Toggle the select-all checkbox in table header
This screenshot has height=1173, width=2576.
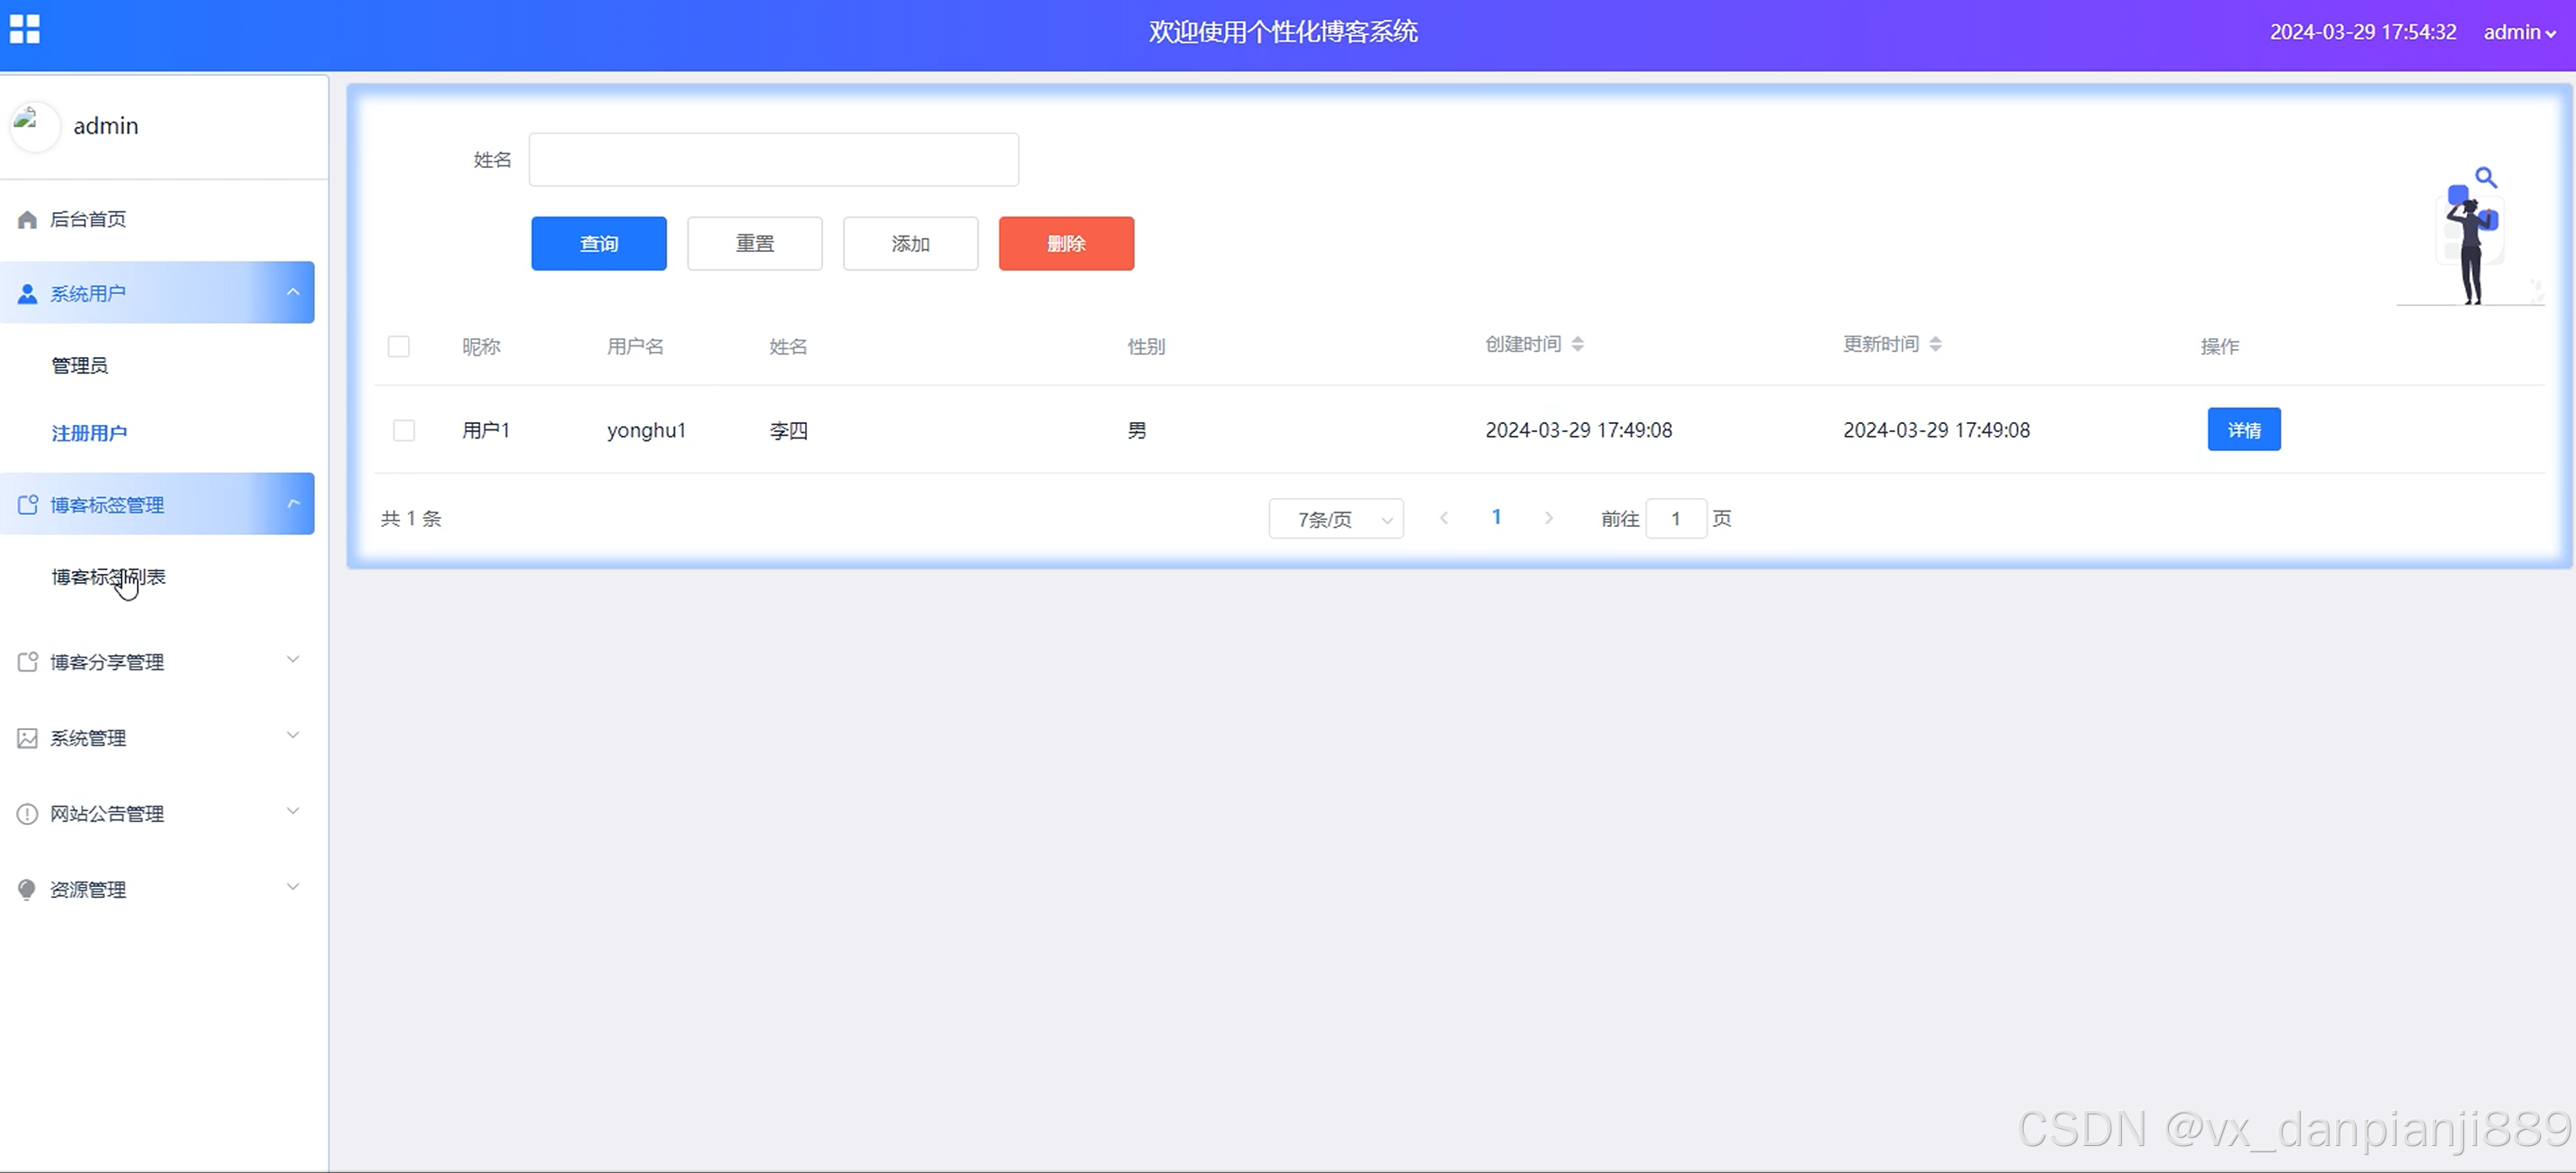point(398,346)
